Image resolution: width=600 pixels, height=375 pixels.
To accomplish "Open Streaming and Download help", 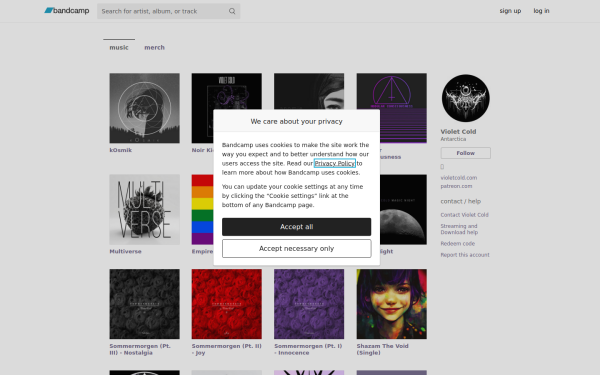I will pos(459,229).
